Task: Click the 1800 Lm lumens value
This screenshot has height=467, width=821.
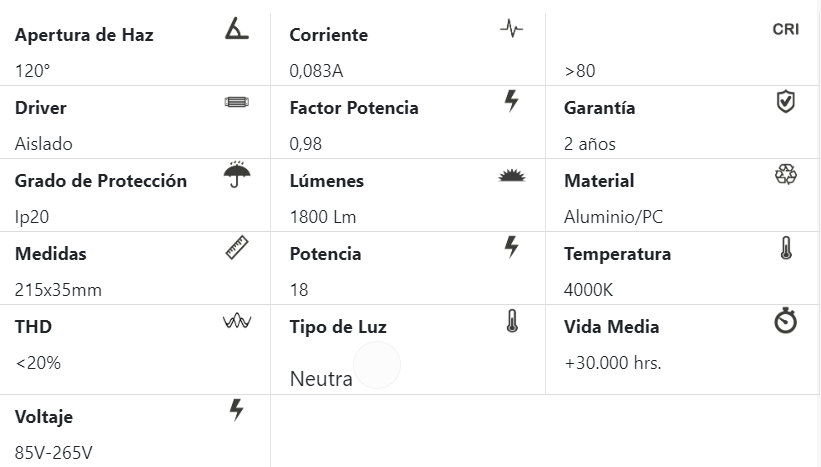Action: 323,217
